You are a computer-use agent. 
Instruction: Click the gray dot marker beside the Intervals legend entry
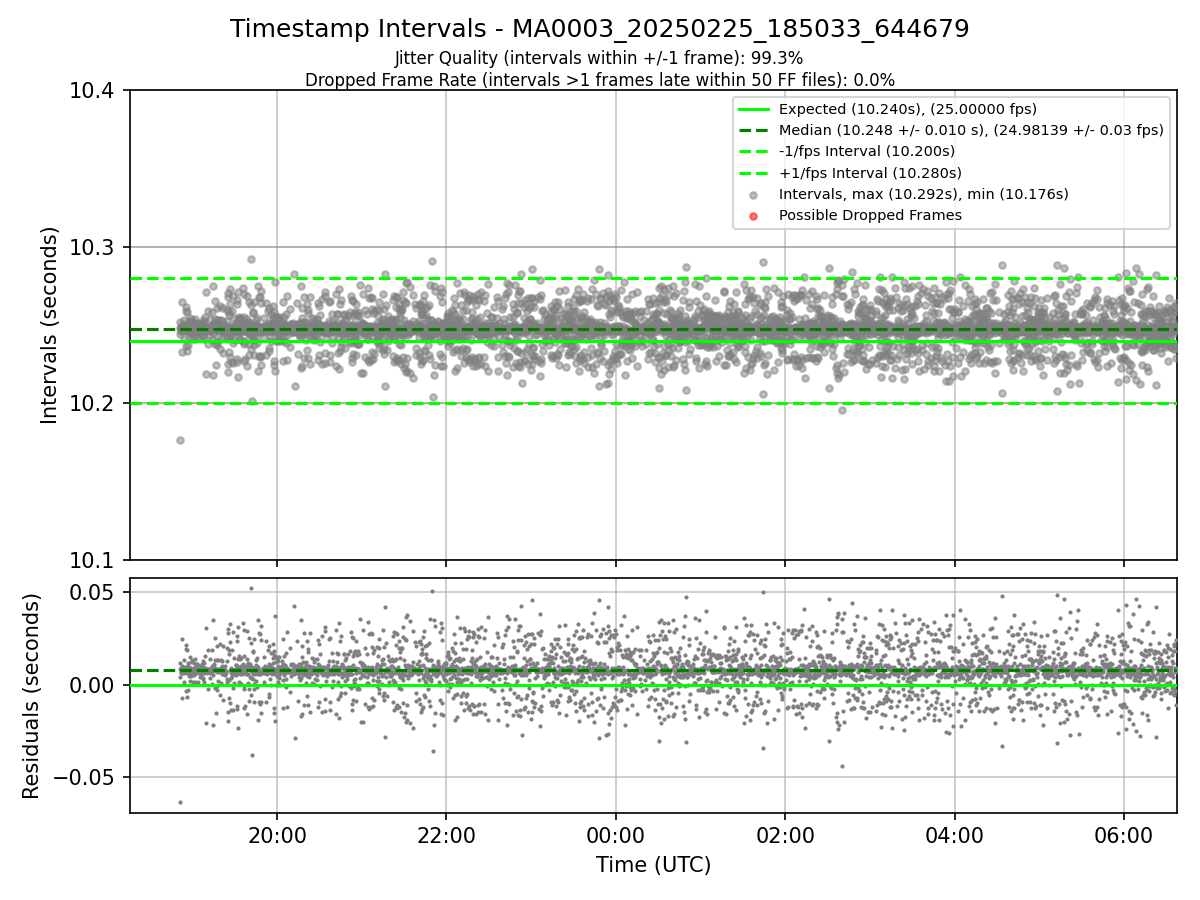click(754, 195)
